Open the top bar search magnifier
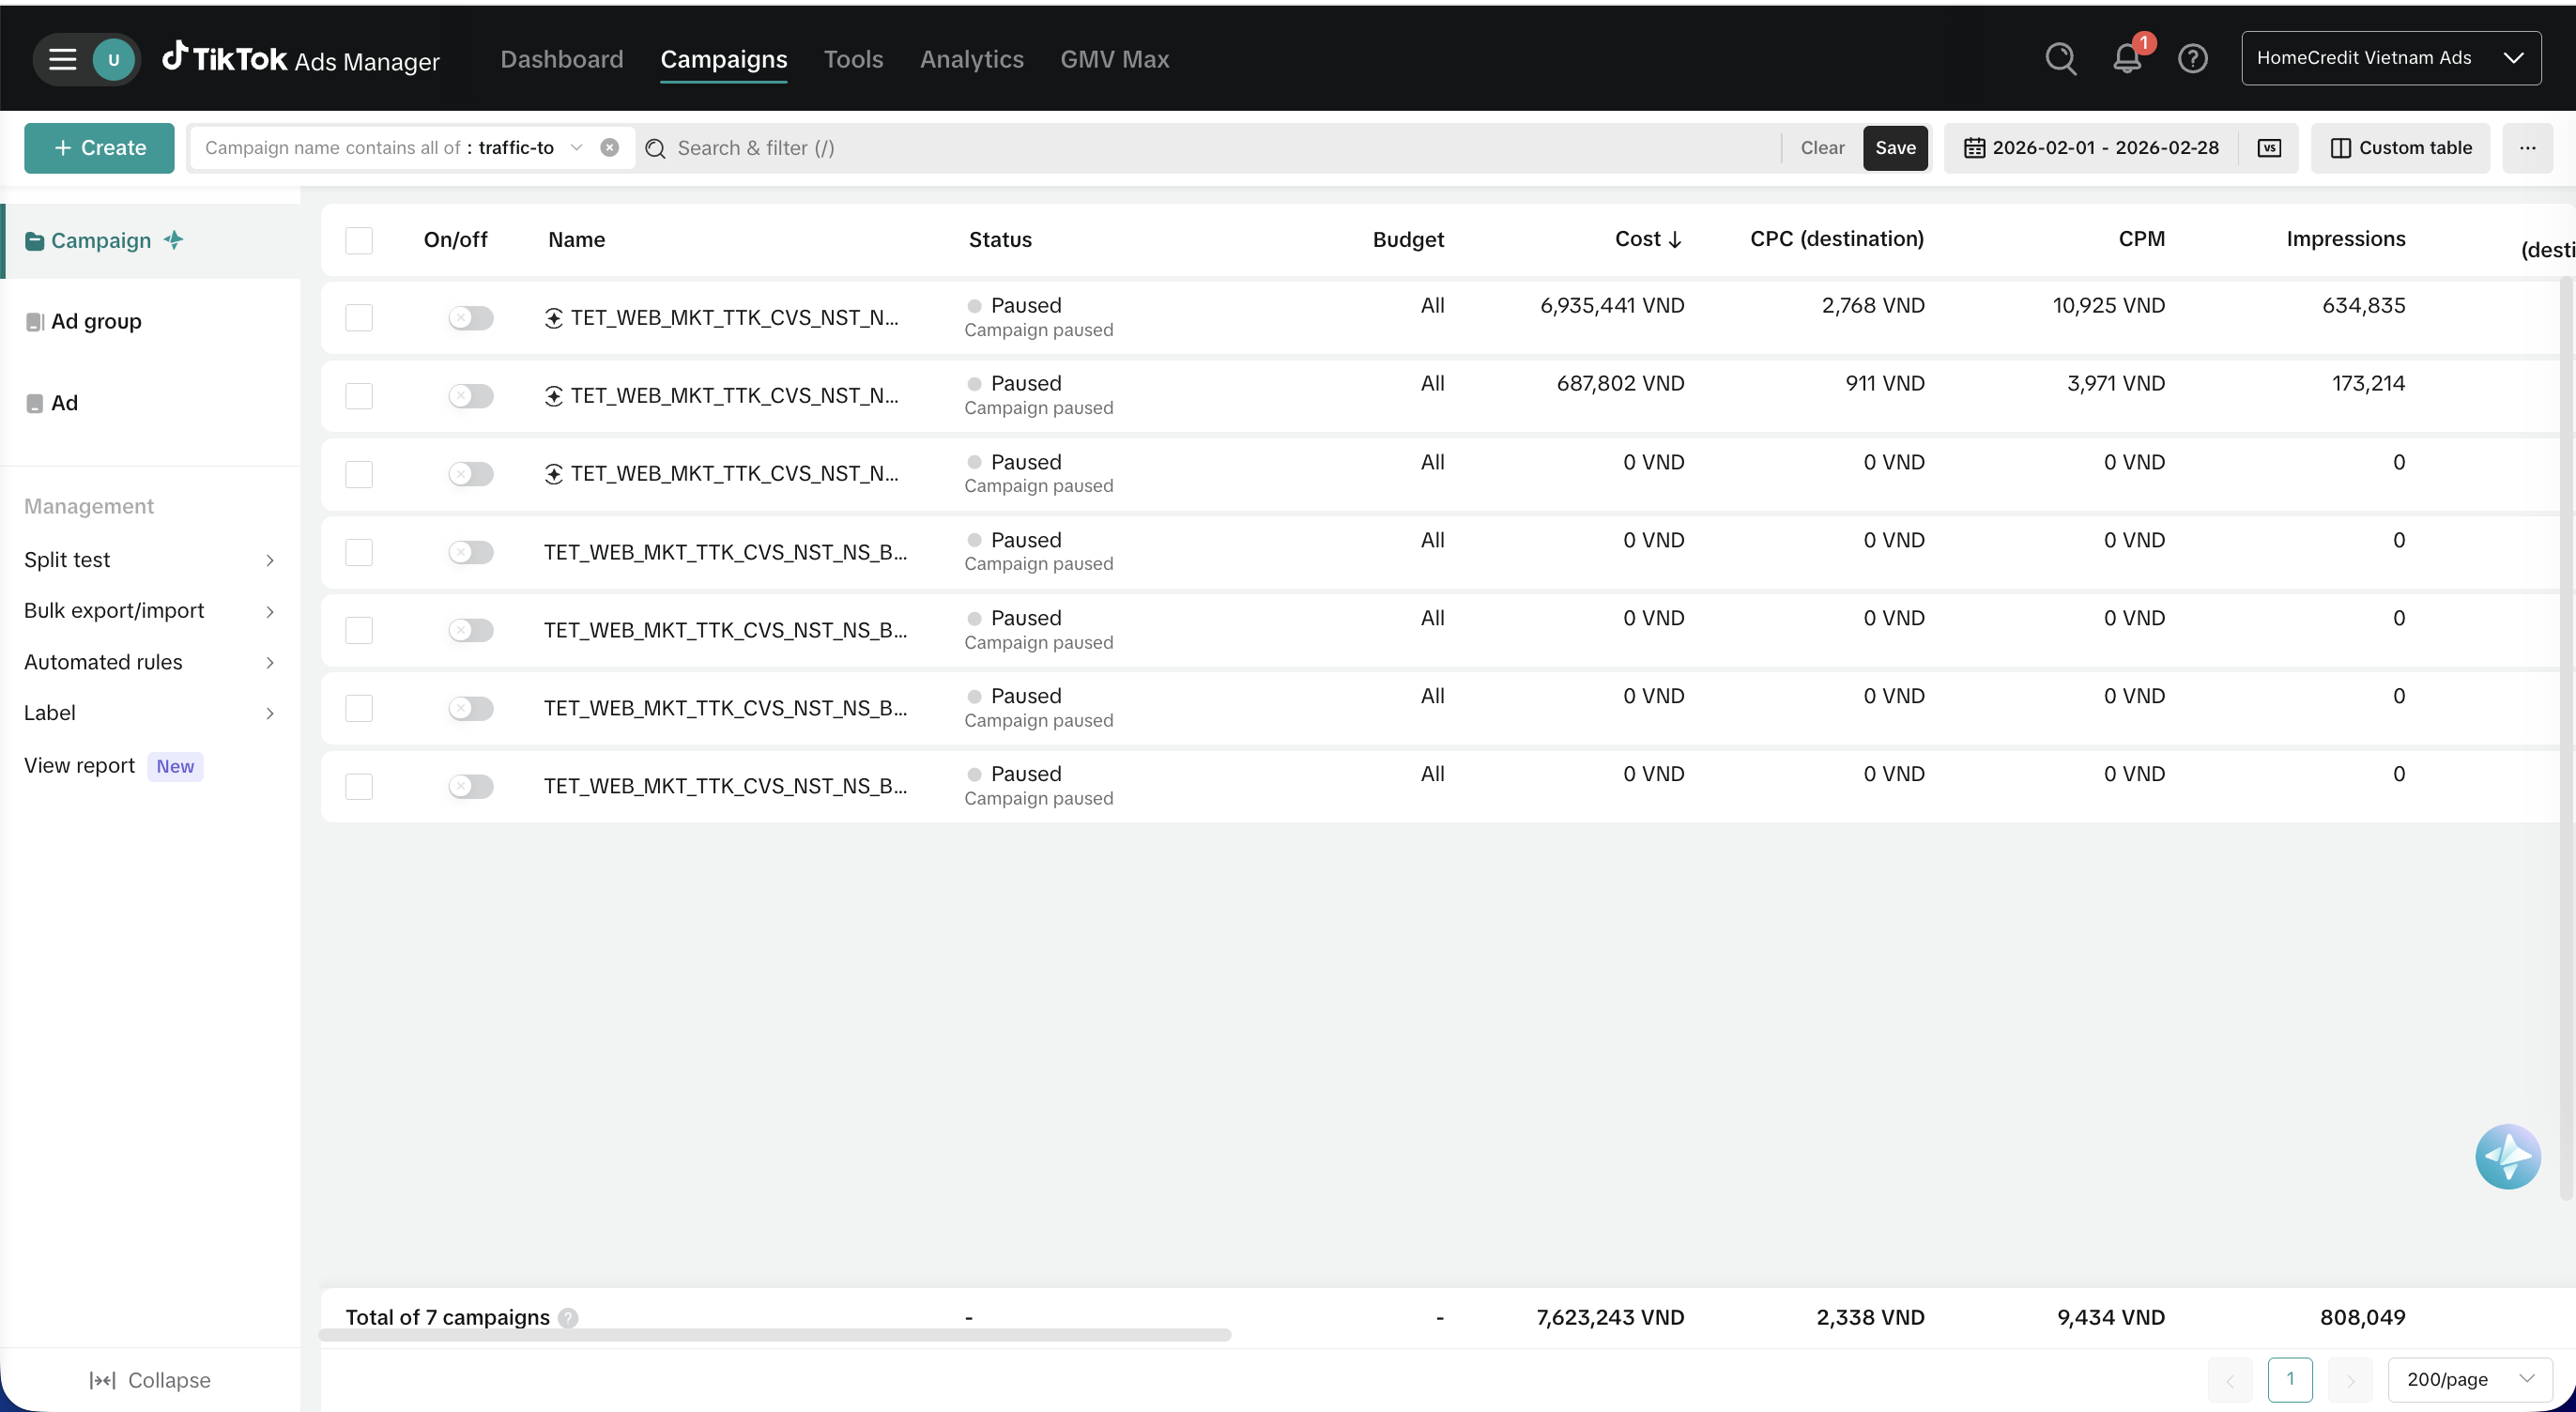Image resolution: width=2576 pixels, height=1412 pixels. 2061,59
